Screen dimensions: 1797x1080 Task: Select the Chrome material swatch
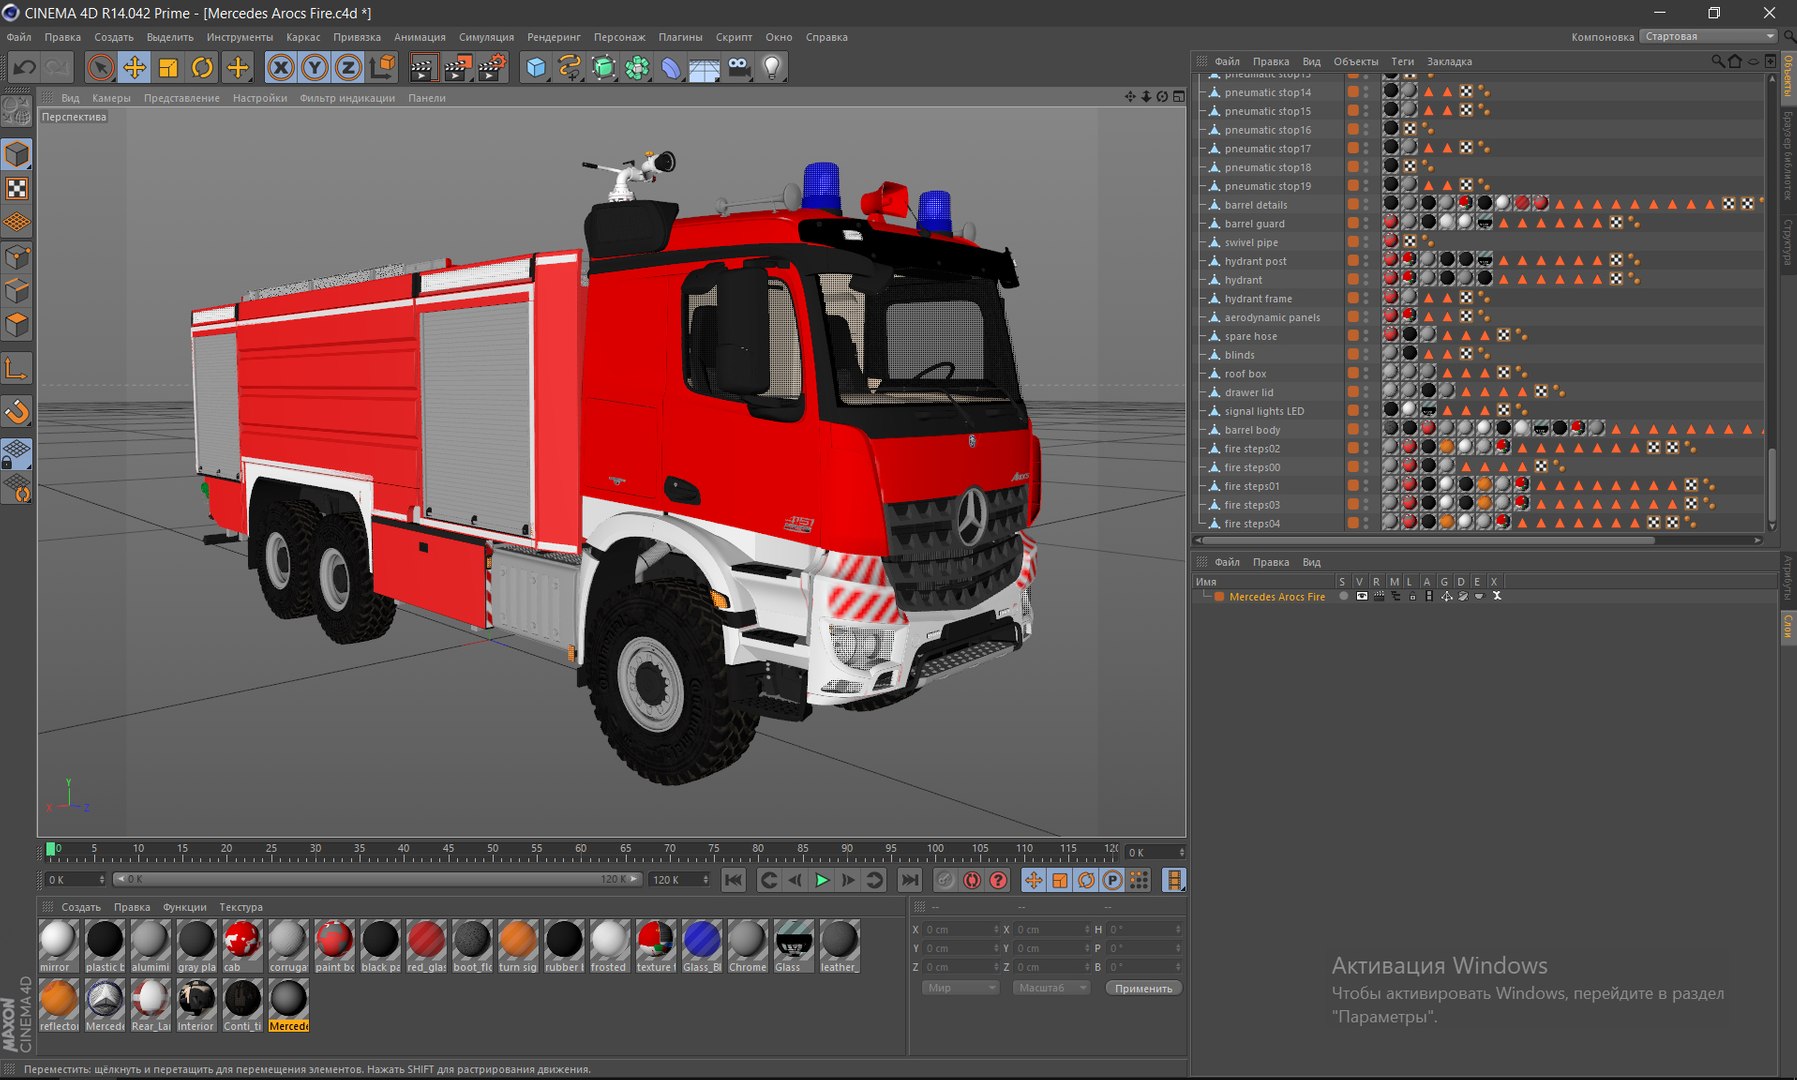747,946
